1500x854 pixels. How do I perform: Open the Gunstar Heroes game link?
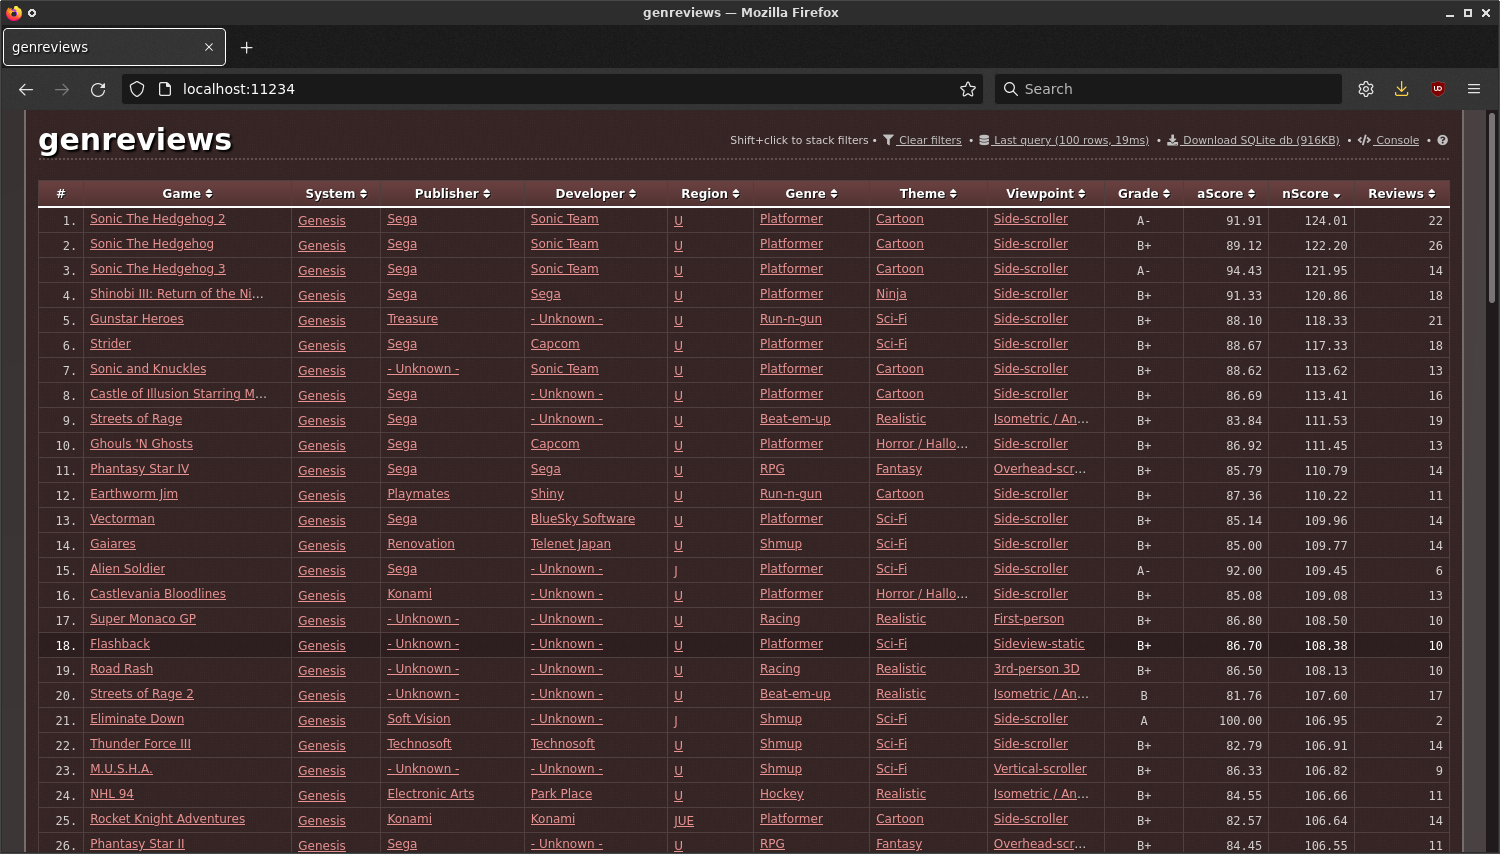[x=137, y=319]
